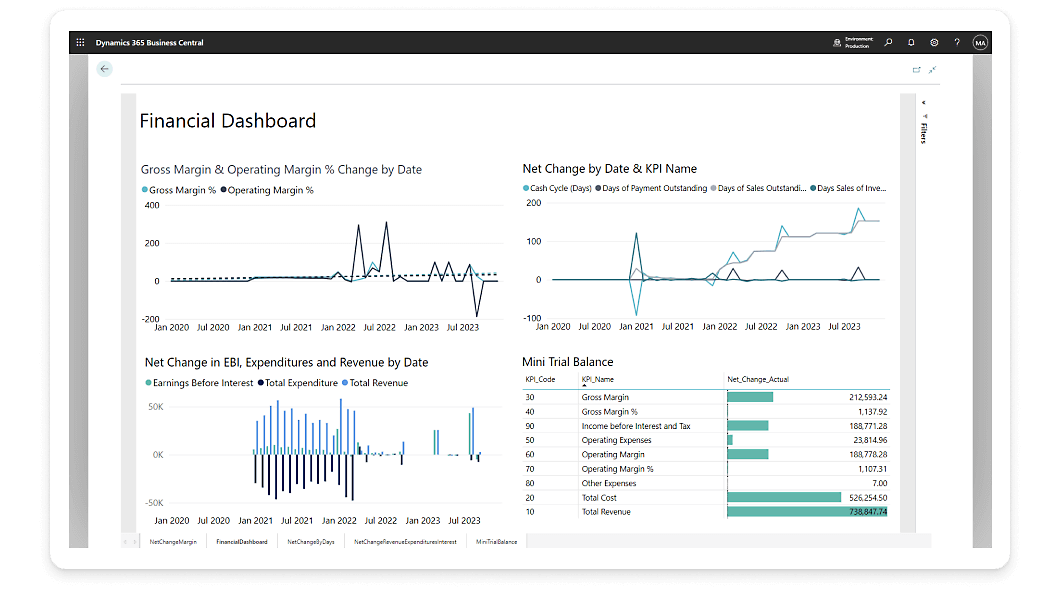Image resolution: width=1060 pixels, height=596 pixels.
Task: Toggle Total Expenditure legend series
Action: click(298, 383)
